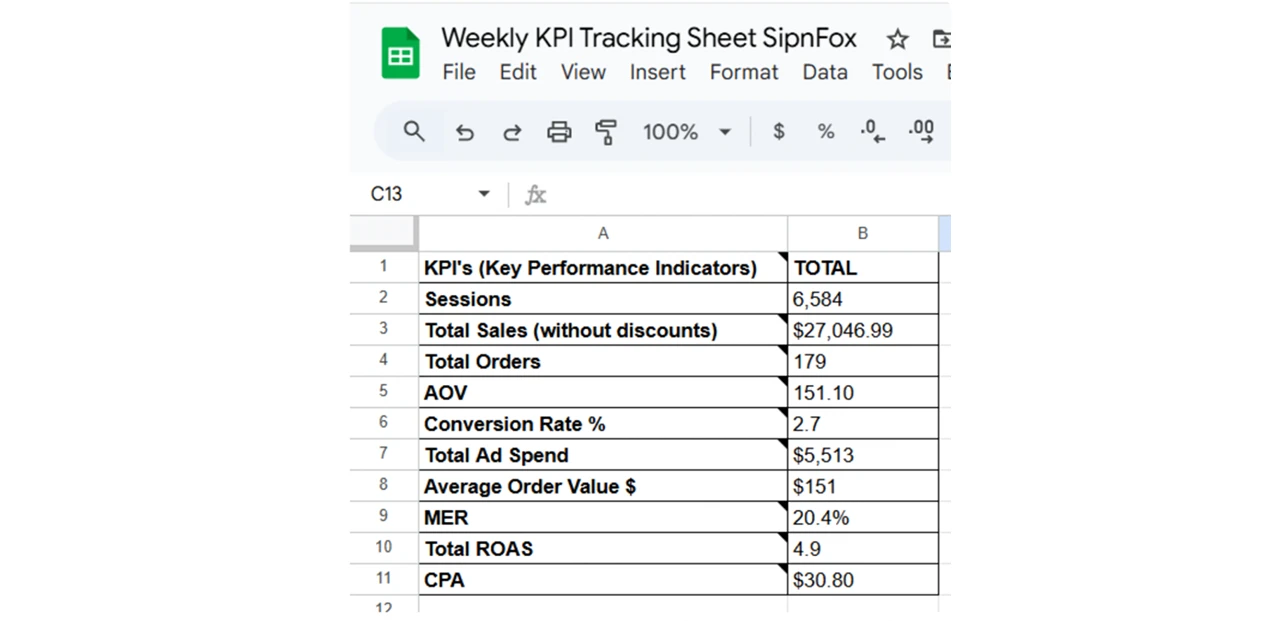Apply percent format icon
This screenshot has width=1287, height=621.
[x=826, y=132]
